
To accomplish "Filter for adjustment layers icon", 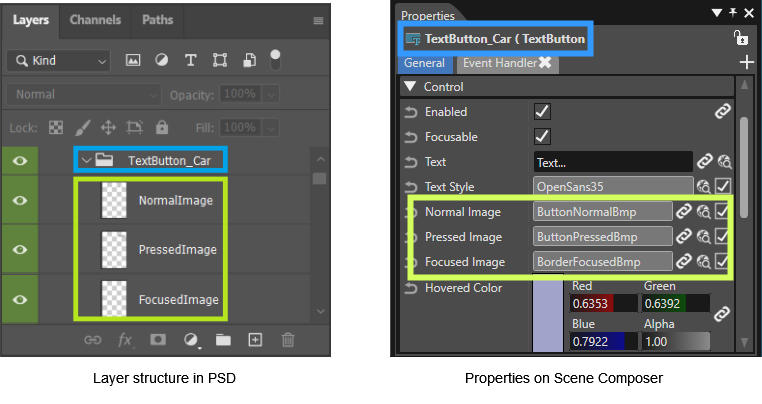I will click(161, 60).
